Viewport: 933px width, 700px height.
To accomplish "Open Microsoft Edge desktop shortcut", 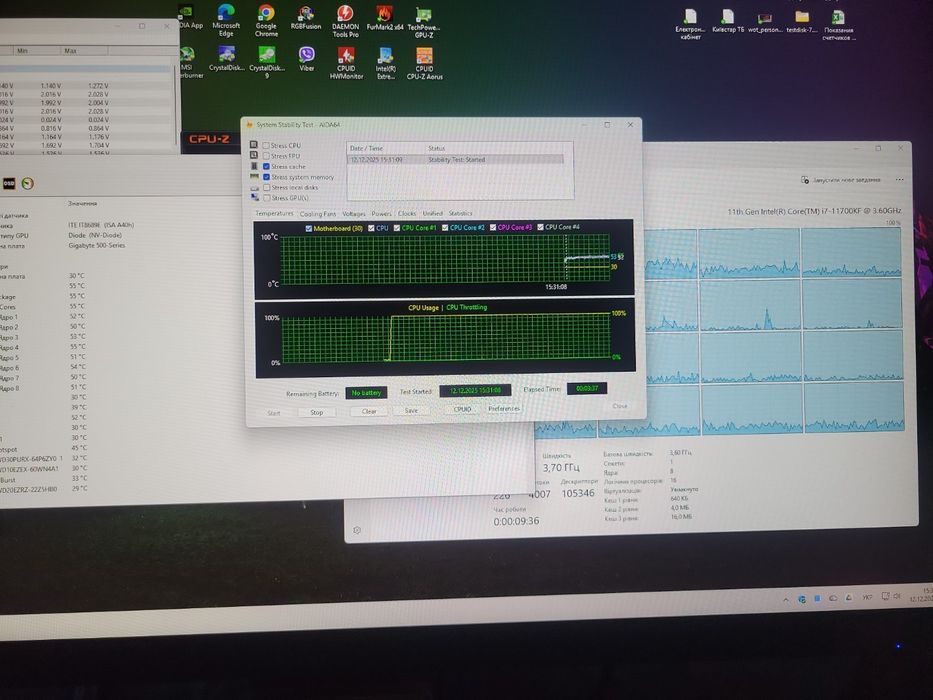I will (x=226, y=20).
